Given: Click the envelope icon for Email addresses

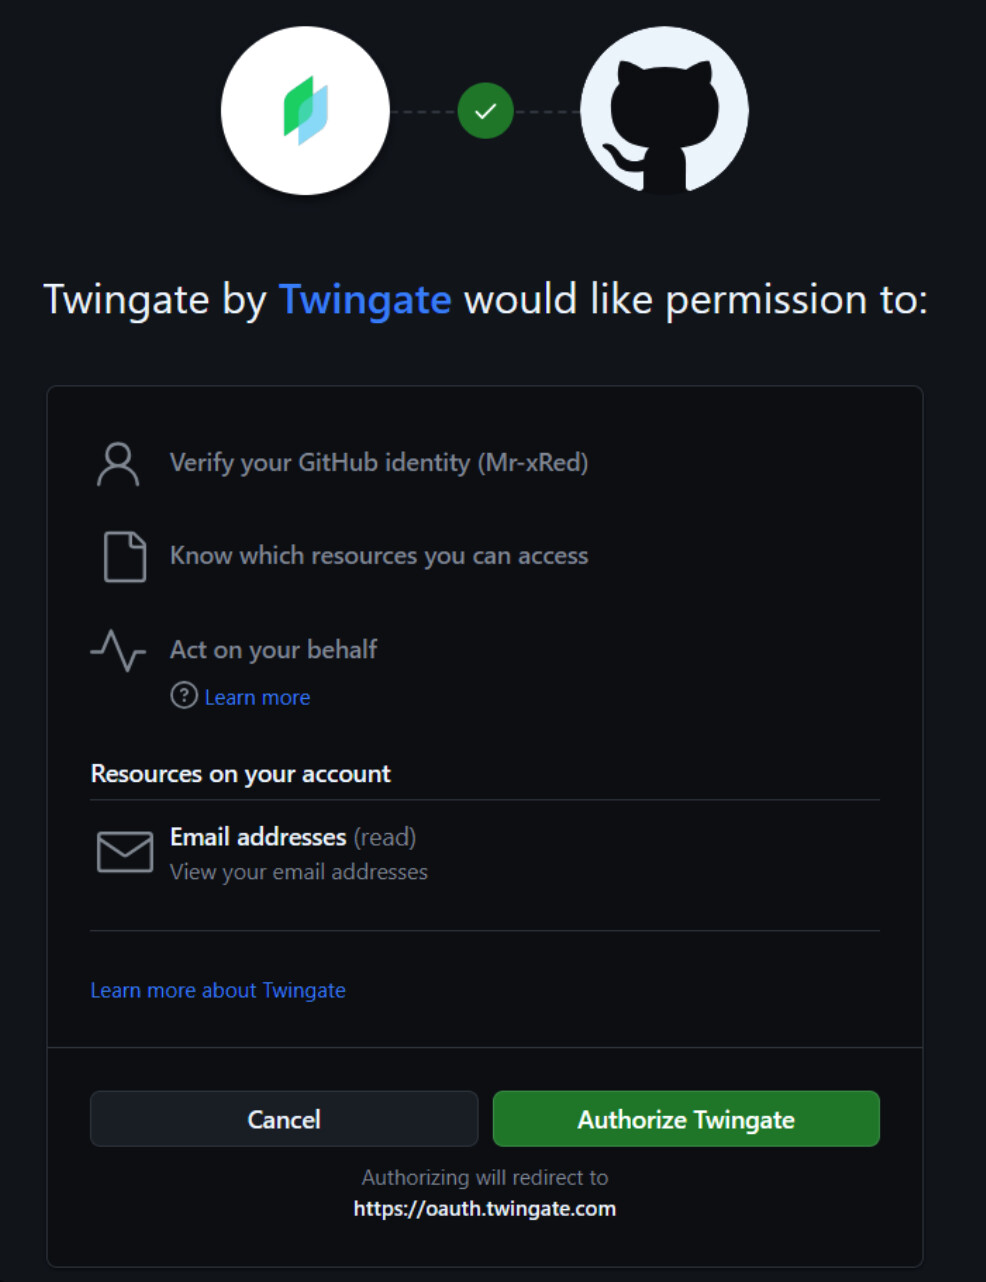Looking at the screenshot, I should pyautogui.click(x=125, y=852).
